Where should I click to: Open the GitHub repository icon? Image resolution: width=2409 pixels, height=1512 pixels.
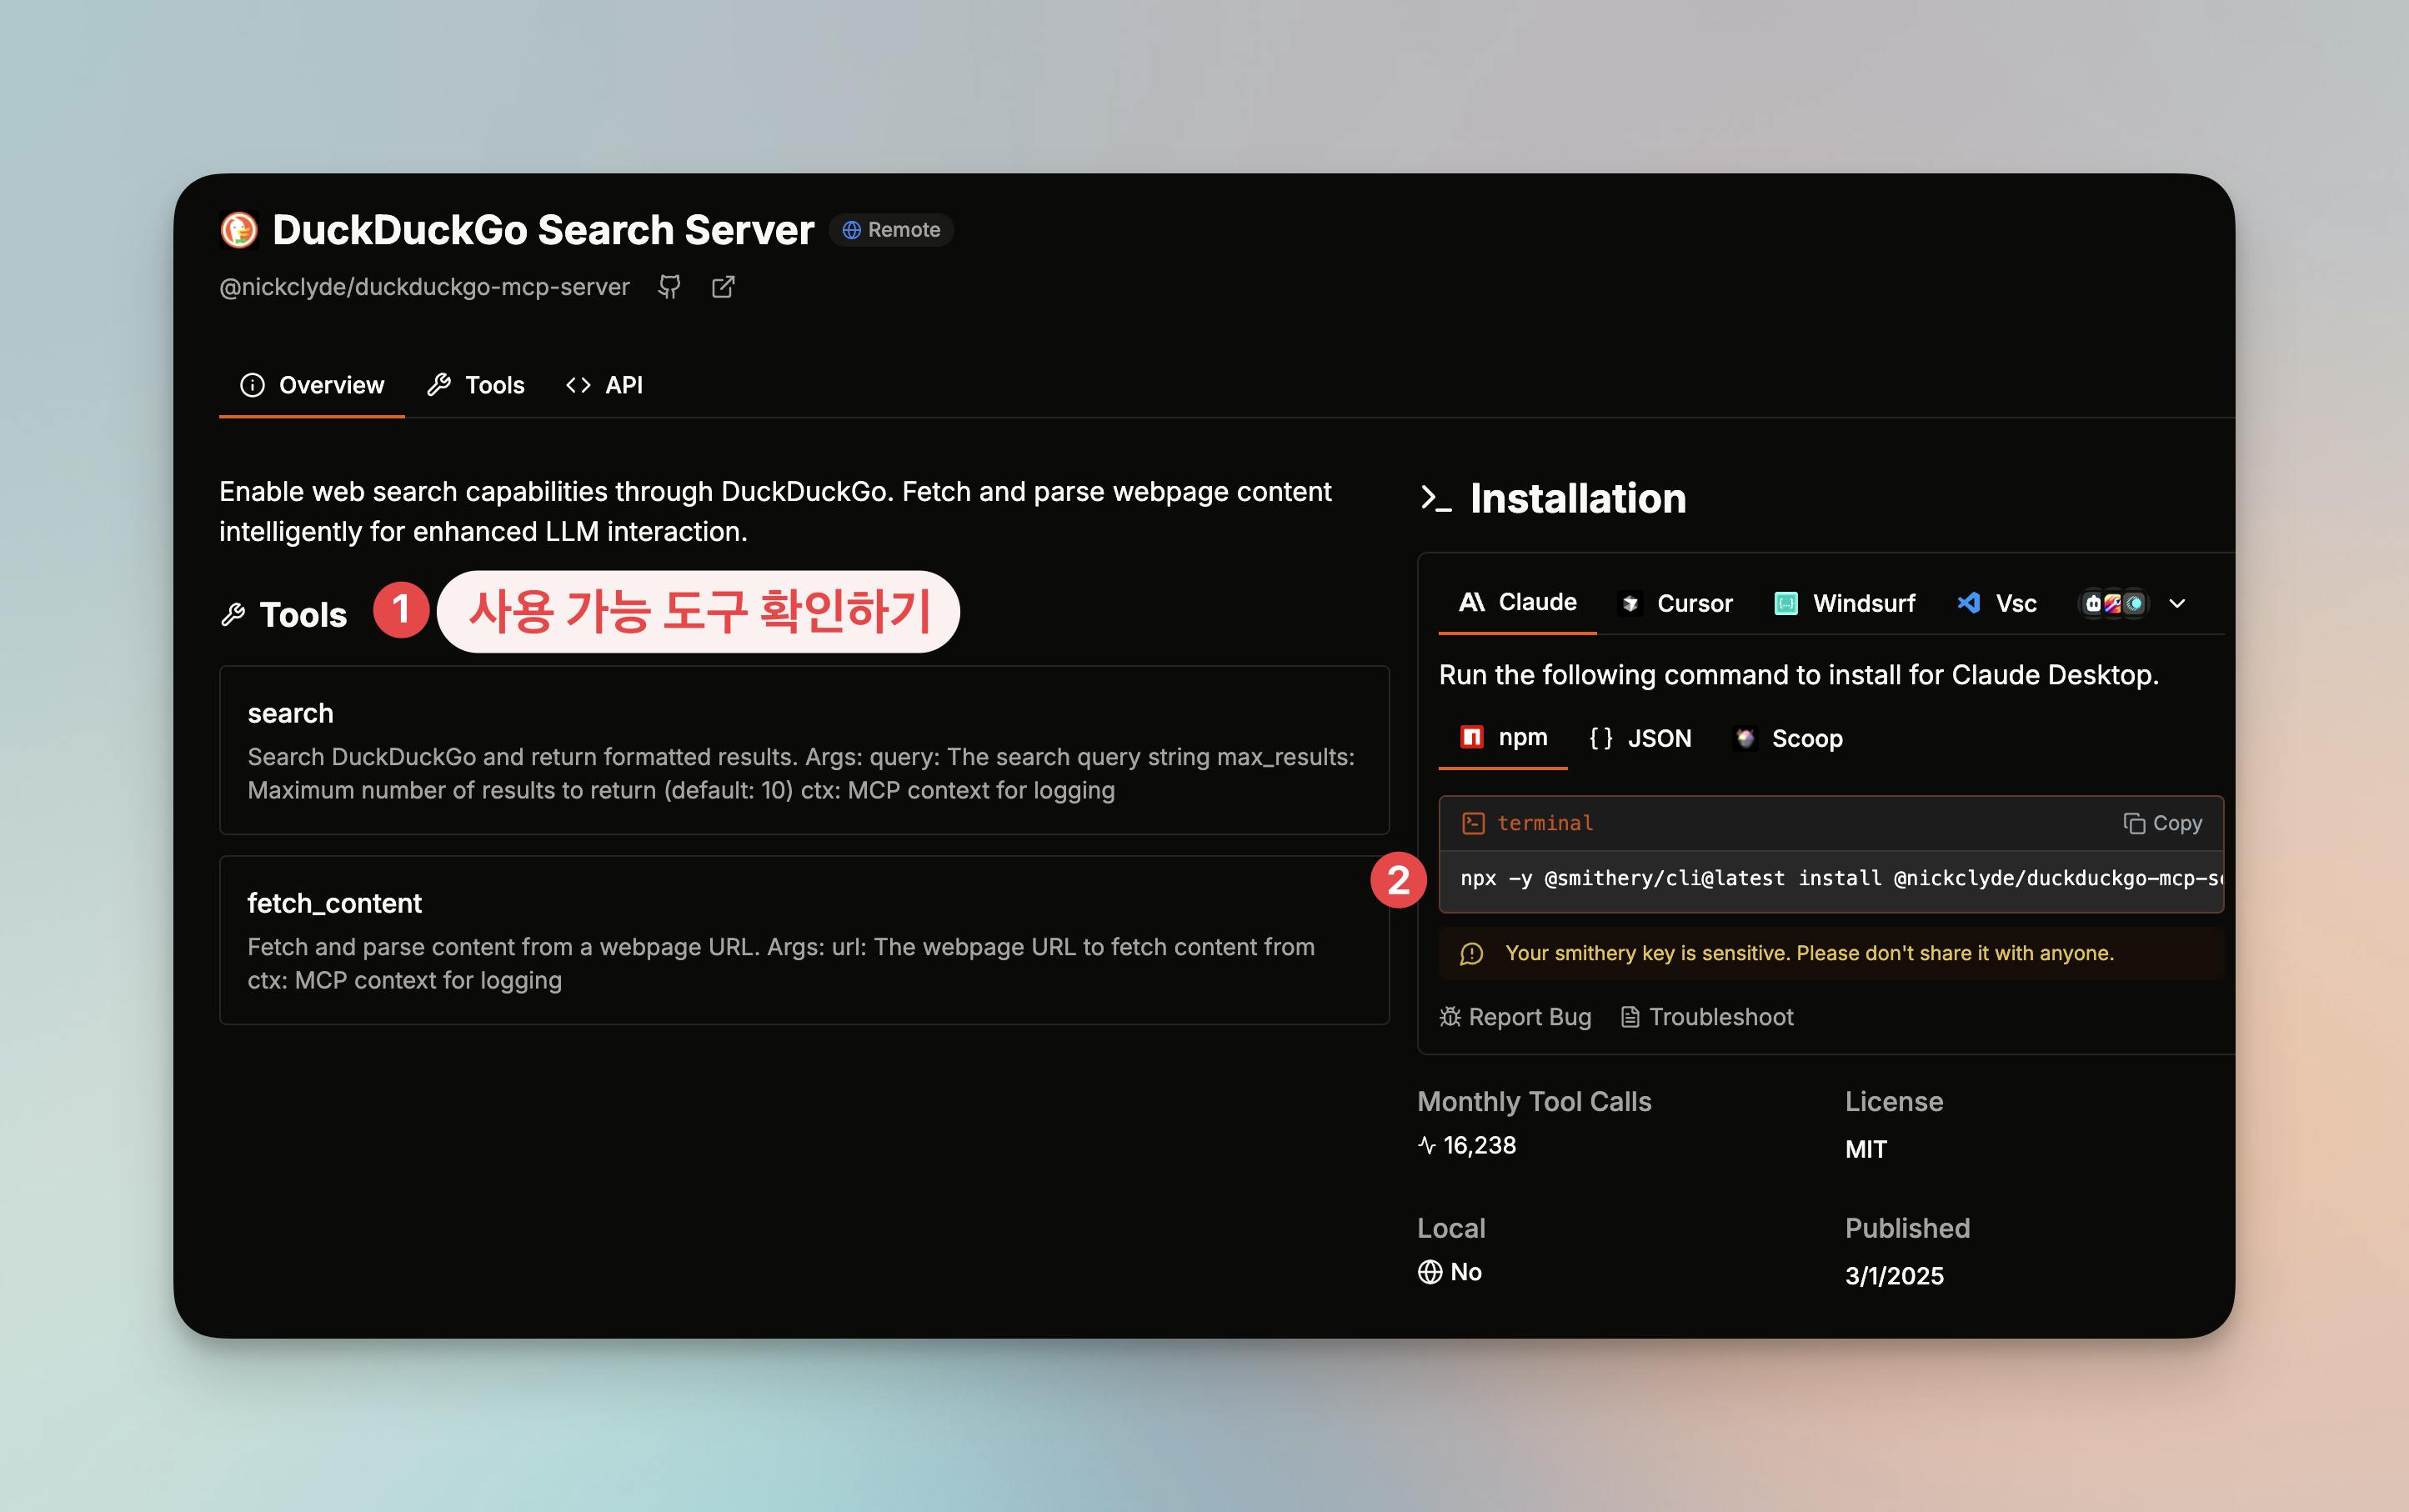(x=669, y=287)
